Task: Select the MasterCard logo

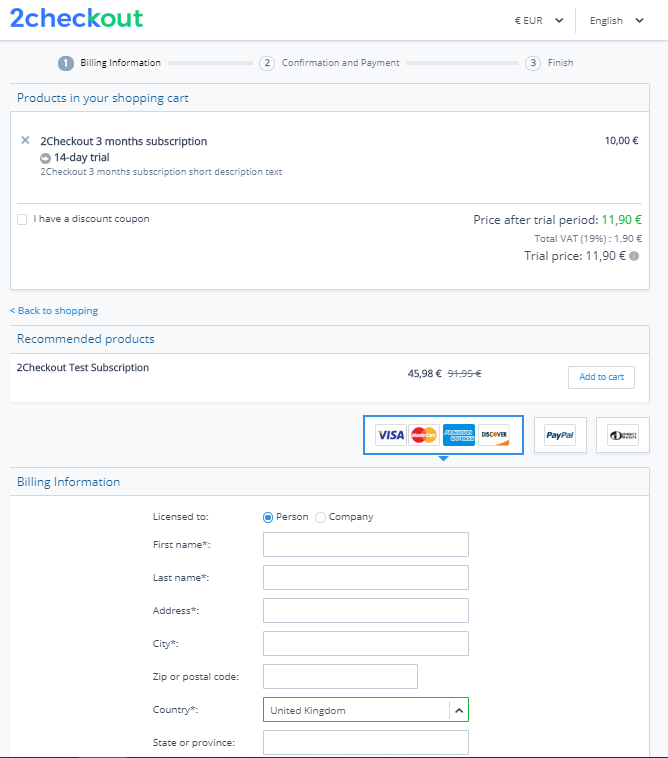Action: (x=424, y=435)
